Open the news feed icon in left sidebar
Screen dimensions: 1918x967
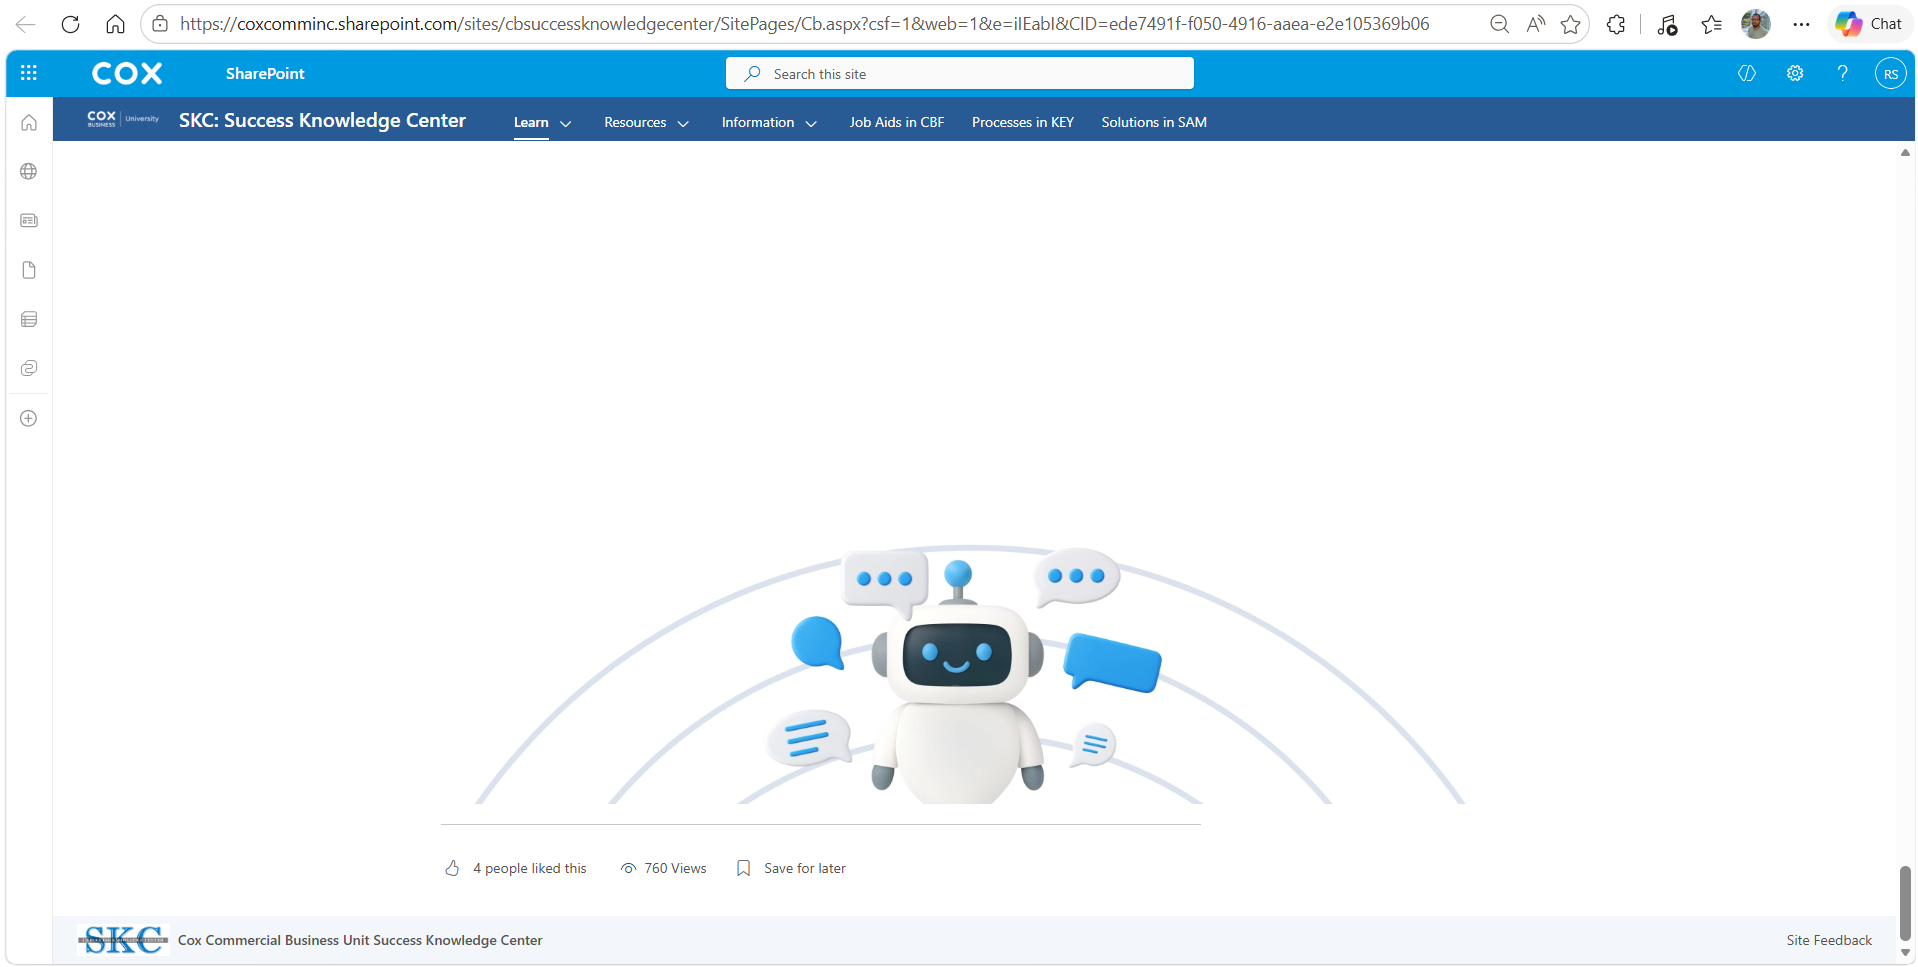point(29,221)
